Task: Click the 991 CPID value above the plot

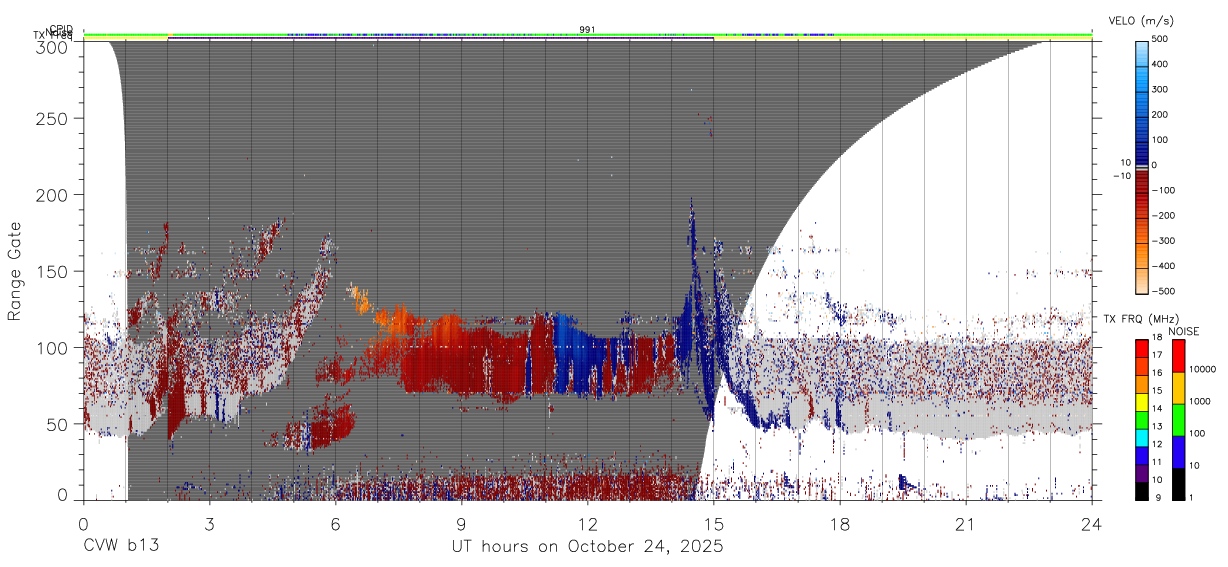Action: point(588,30)
